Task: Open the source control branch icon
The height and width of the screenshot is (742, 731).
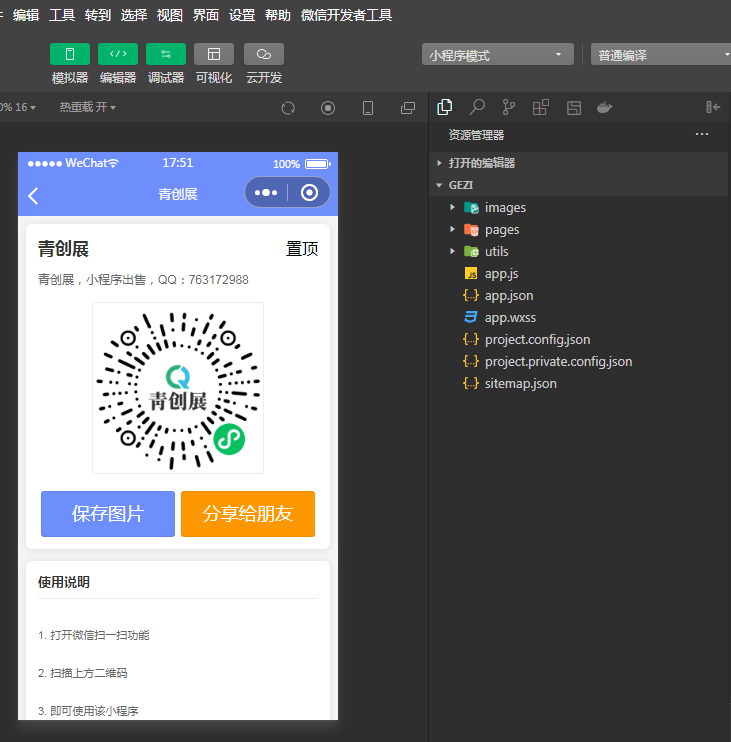Action: (509, 107)
